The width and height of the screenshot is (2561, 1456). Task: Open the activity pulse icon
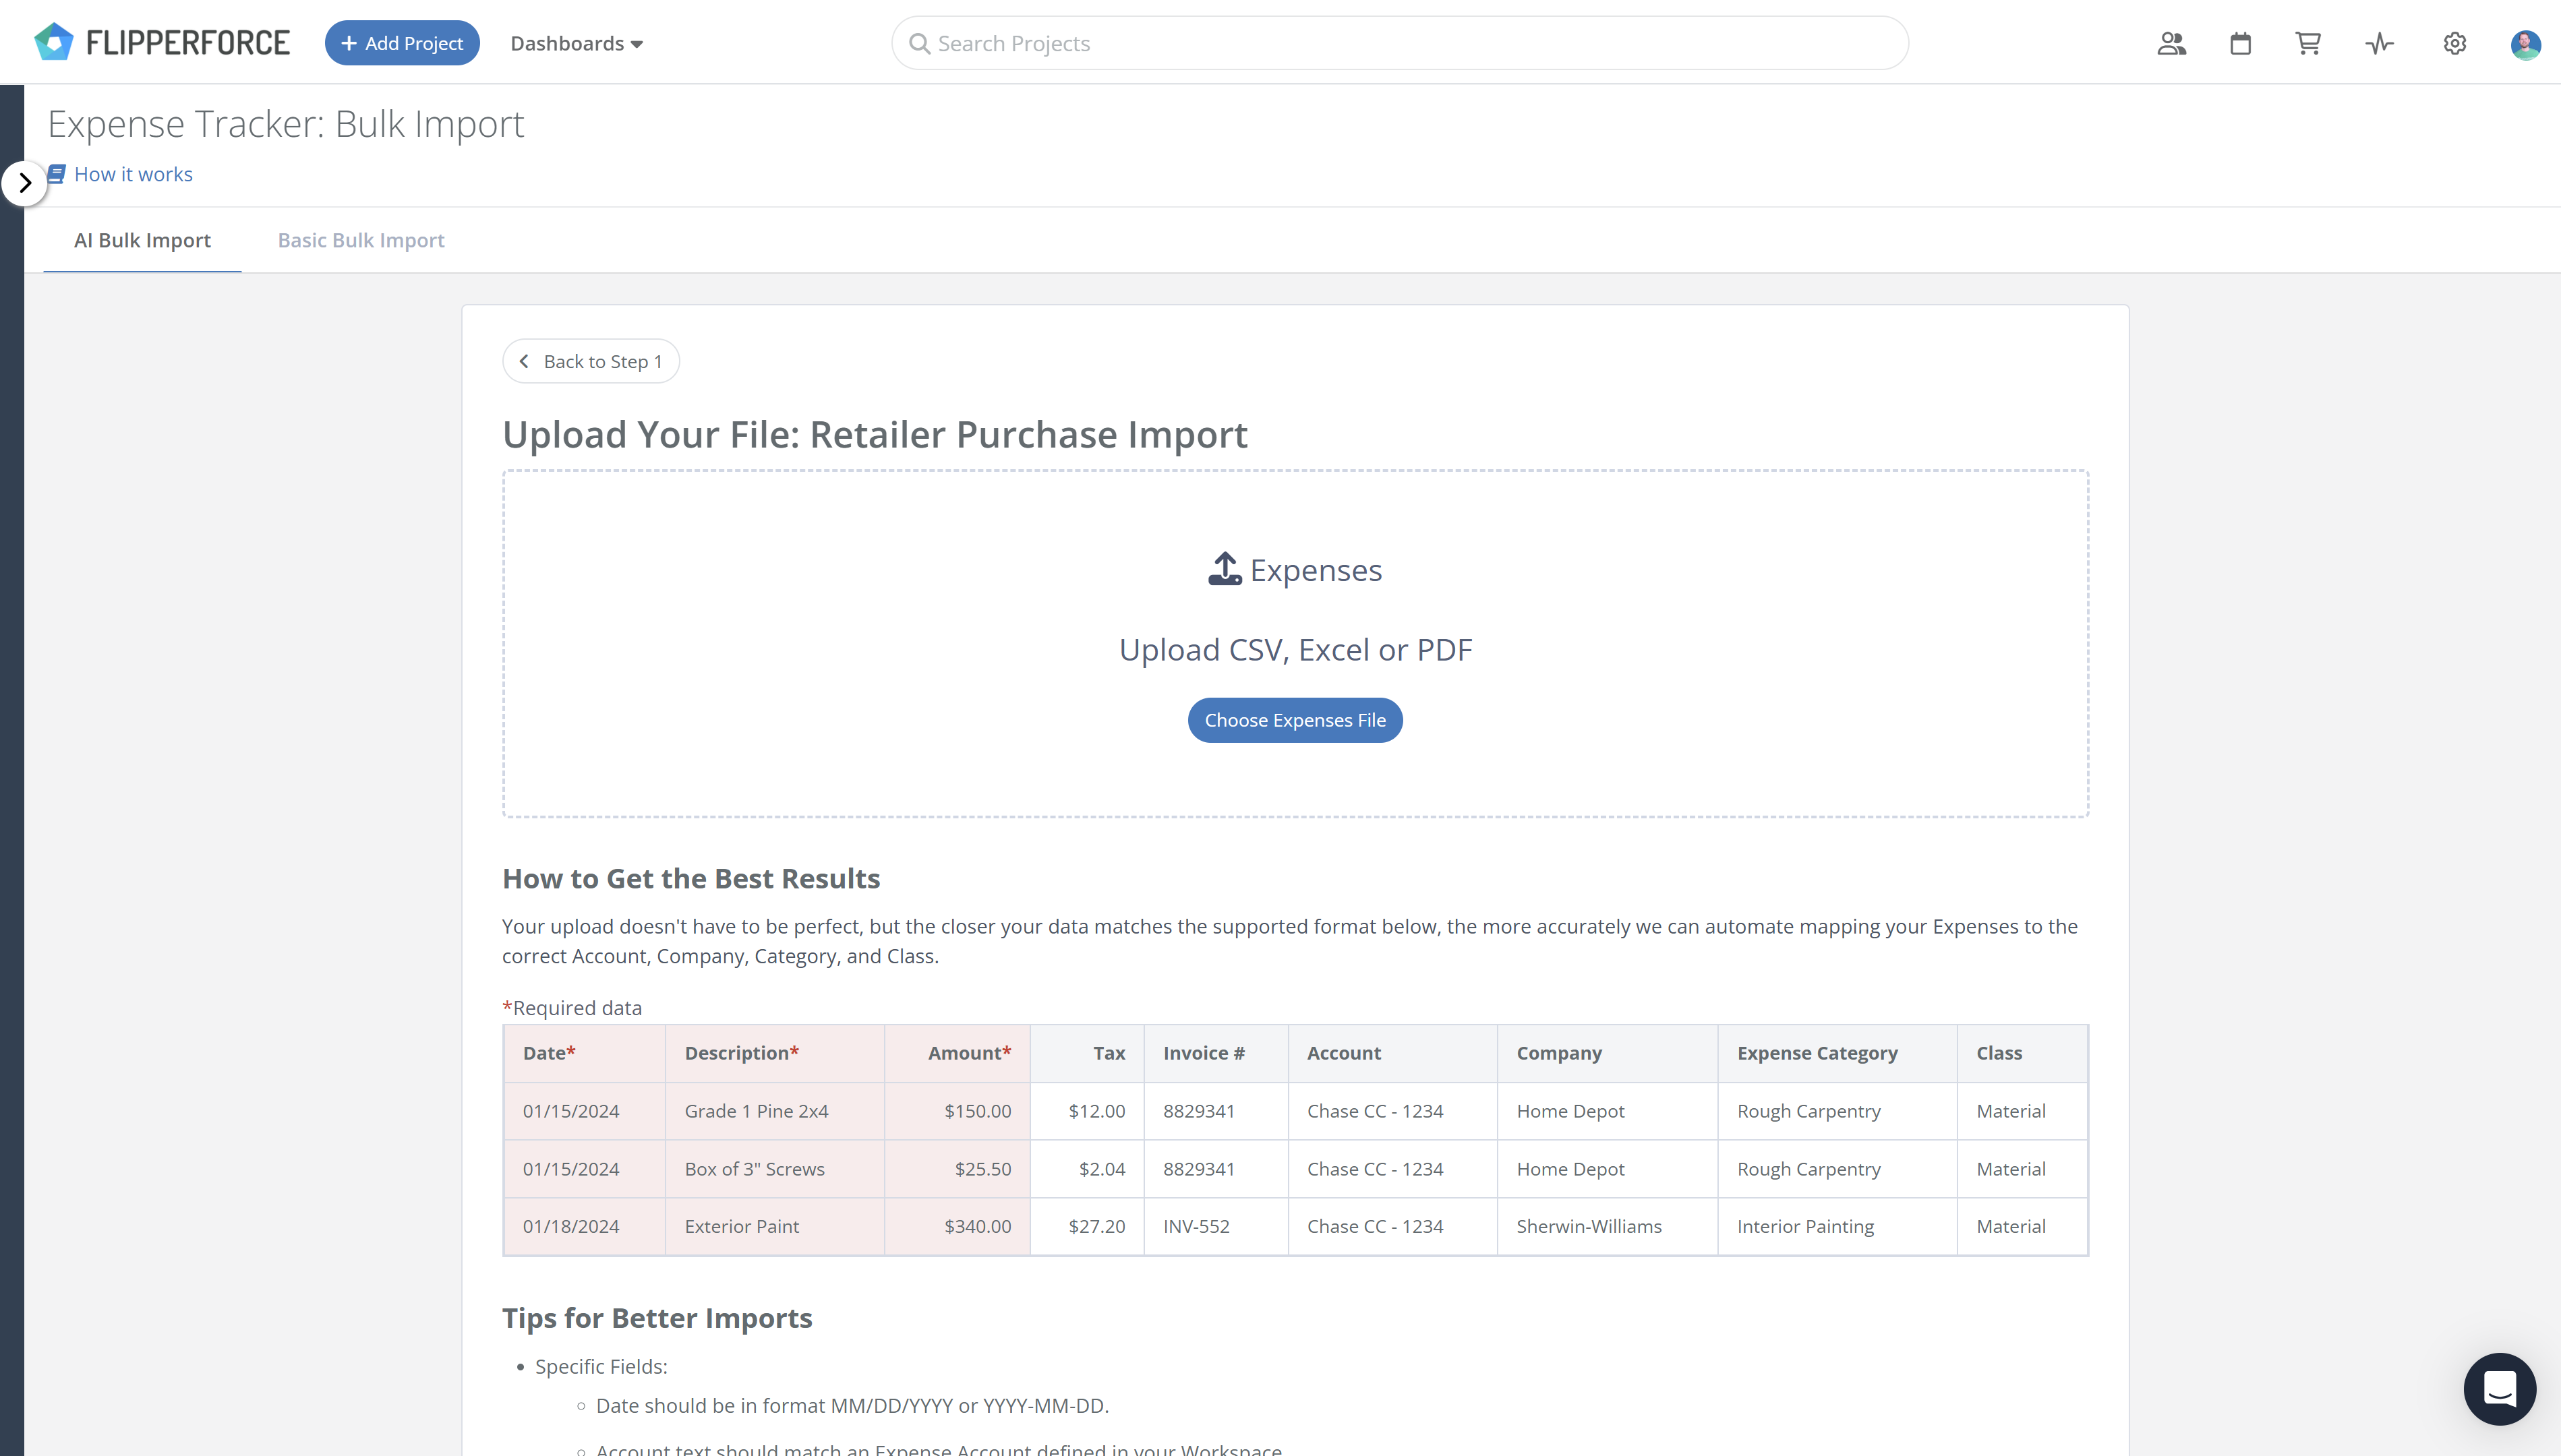tap(2379, 43)
